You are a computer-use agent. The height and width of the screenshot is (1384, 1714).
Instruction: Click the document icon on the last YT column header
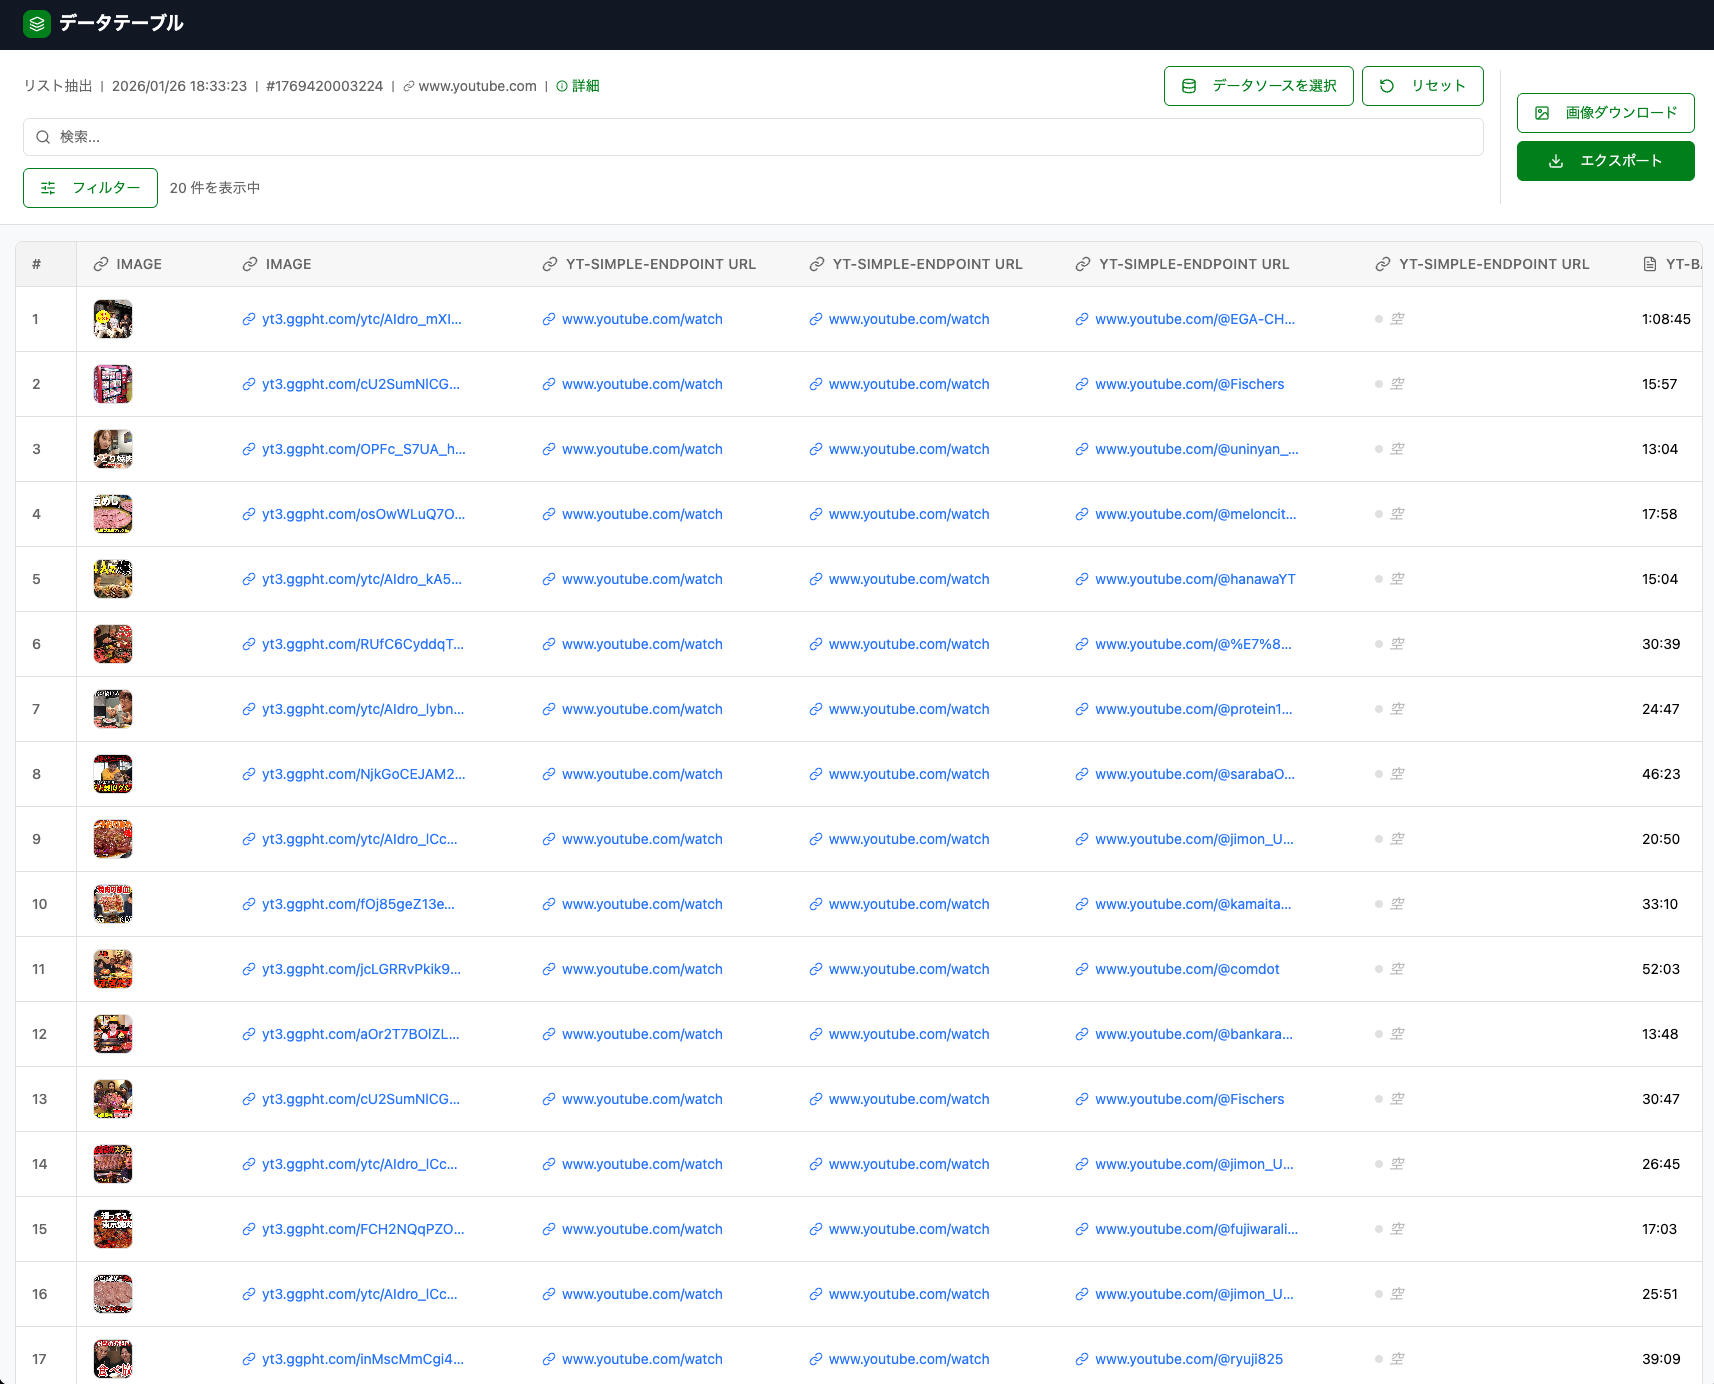[1650, 263]
